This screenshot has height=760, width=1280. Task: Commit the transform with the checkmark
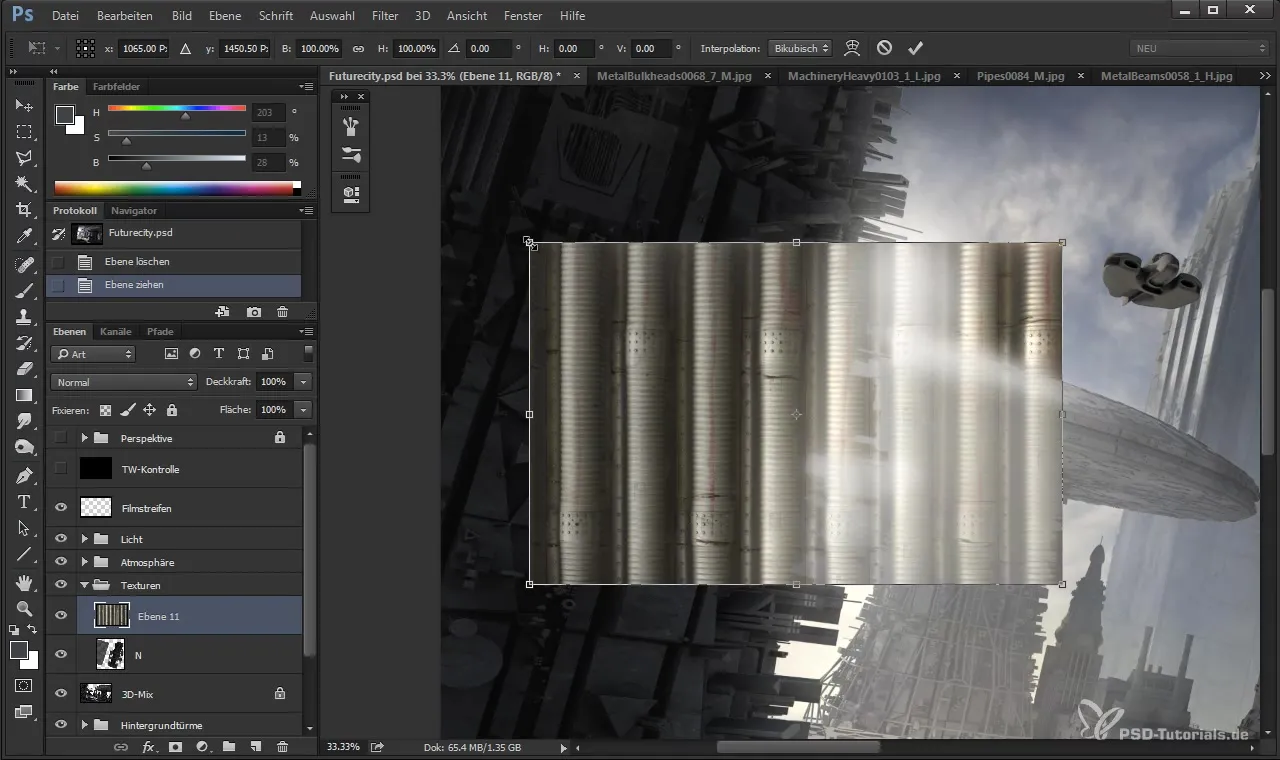coord(915,48)
